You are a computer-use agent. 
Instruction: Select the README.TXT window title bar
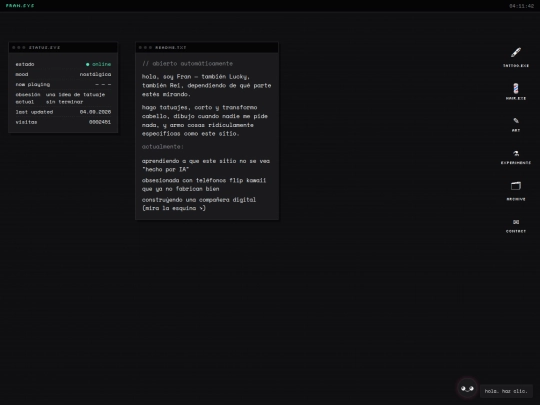[207, 48]
